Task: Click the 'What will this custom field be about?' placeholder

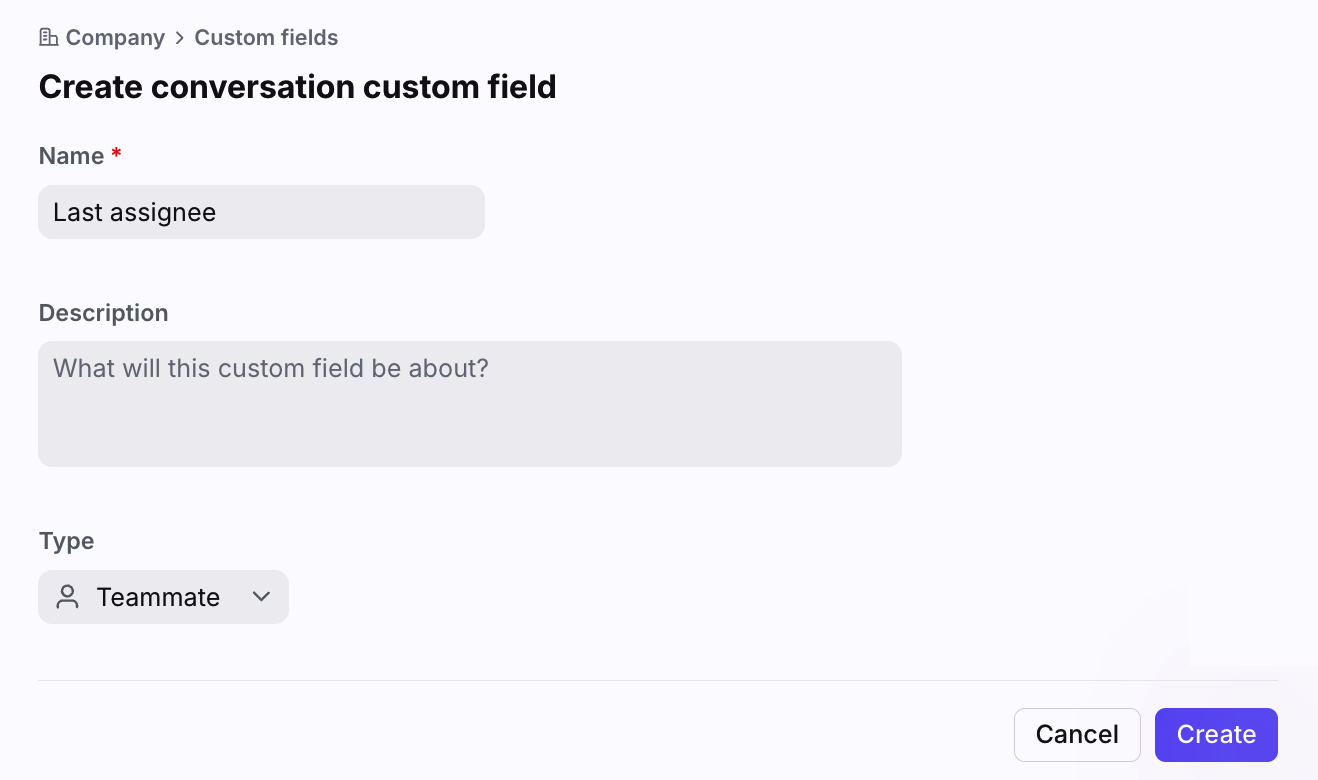Action: click(271, 368)
